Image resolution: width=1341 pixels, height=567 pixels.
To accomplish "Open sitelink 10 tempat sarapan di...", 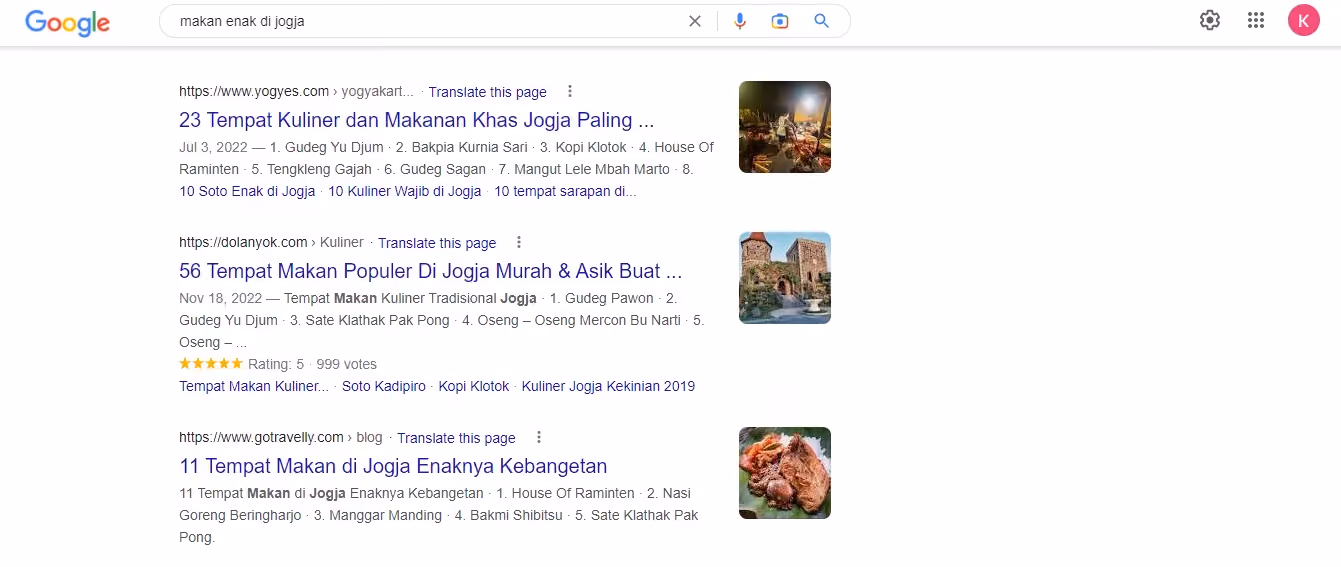I will (x=565, y=191).
